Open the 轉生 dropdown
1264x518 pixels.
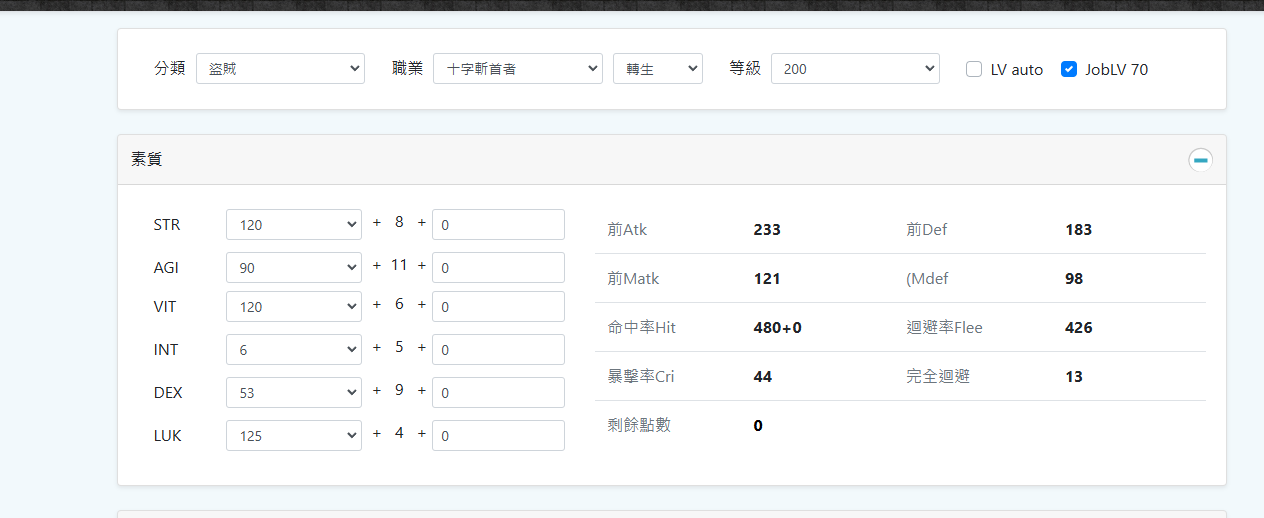click(657, 69)
